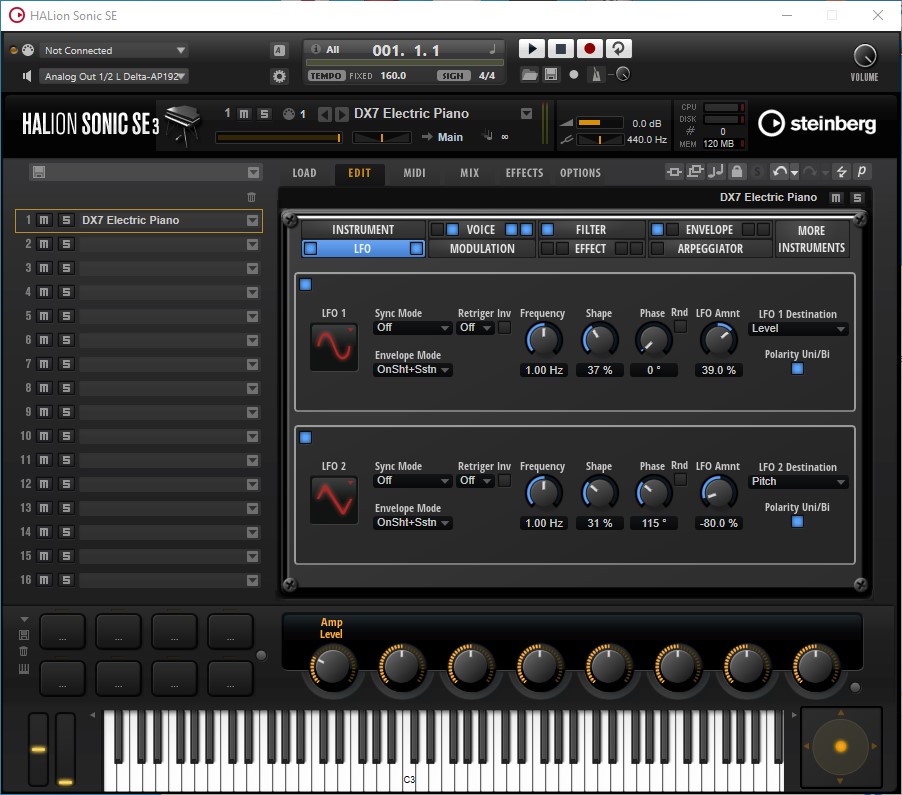
Task: Click the MIDI reset lightning icon
Action: coord(842,171)
